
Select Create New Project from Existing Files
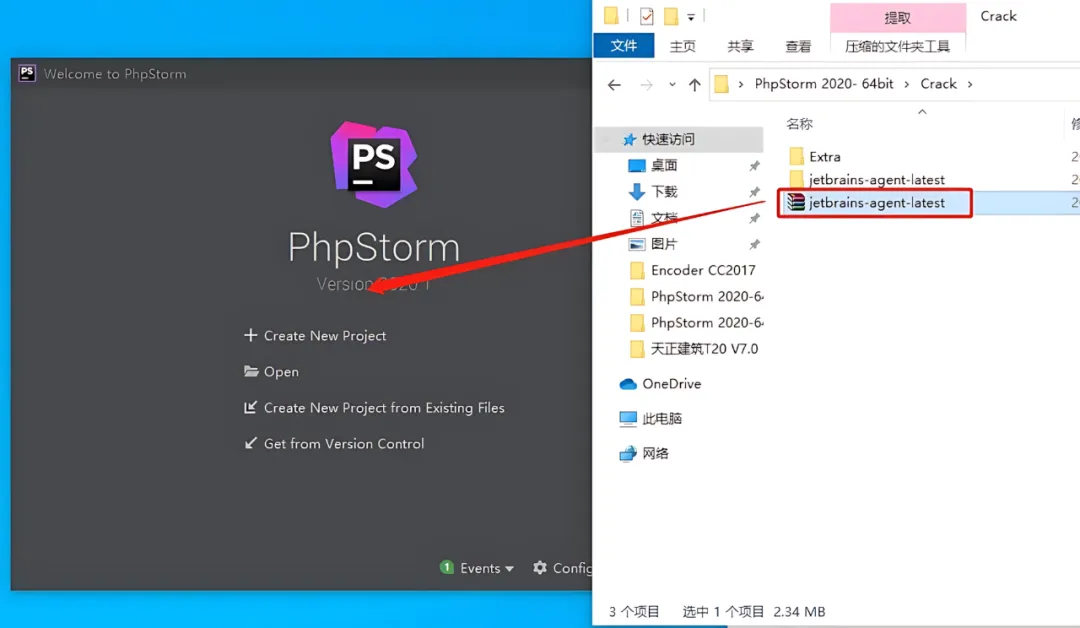(x=384, y=408)
